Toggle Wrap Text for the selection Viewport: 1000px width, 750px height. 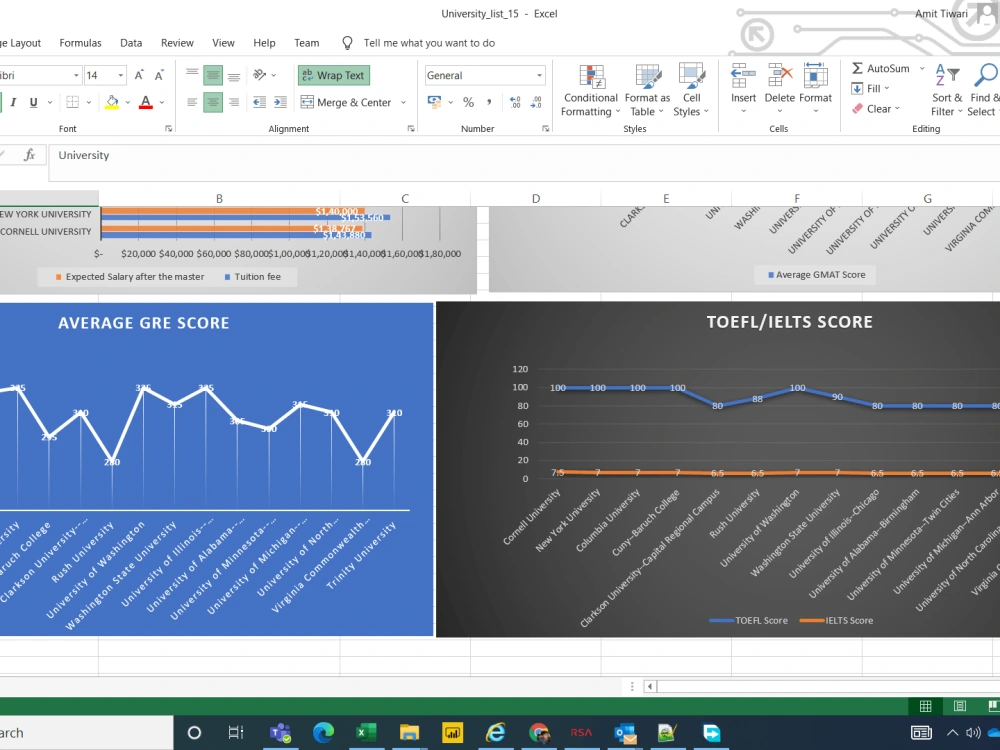click(333, 75)
